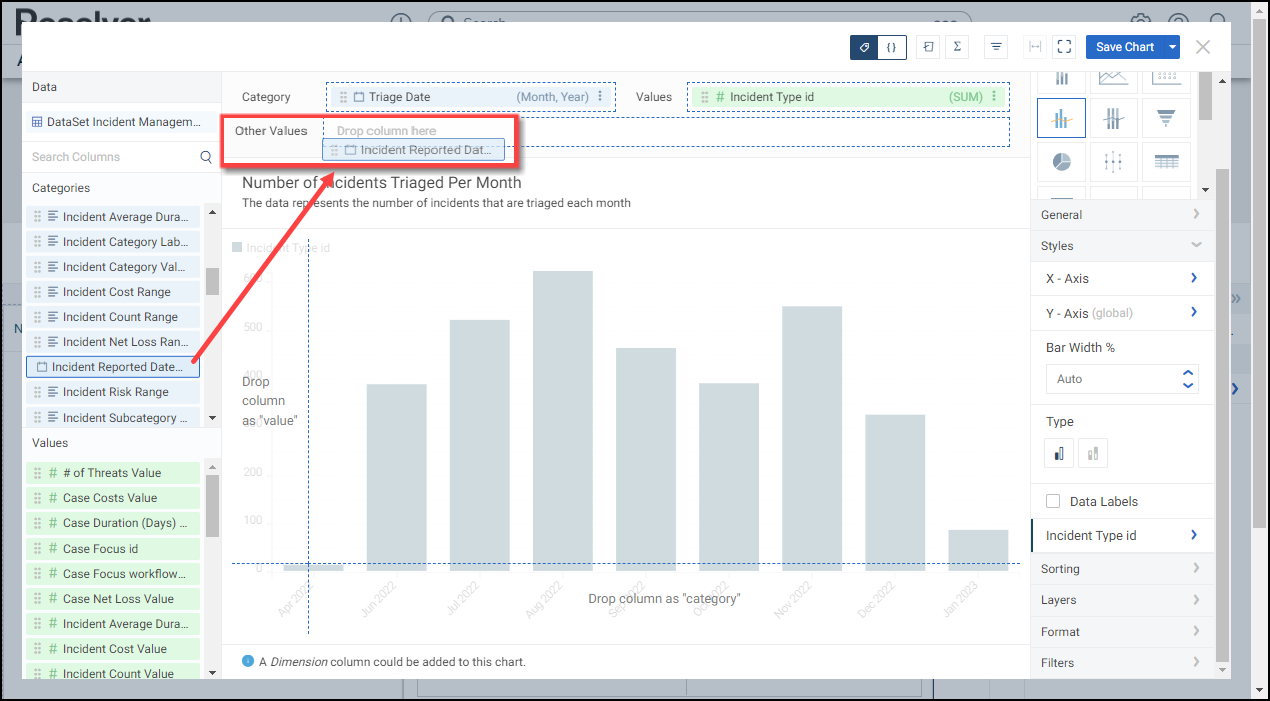1270x701 pixels.
Task: Click the Search Columns input field
Action: [x=110, y=157]
